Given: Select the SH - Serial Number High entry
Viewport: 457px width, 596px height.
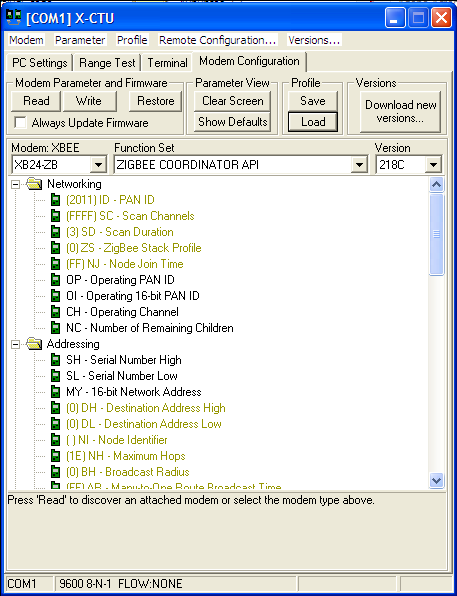Looking at the screenshot, I should [x=124, y=360].
